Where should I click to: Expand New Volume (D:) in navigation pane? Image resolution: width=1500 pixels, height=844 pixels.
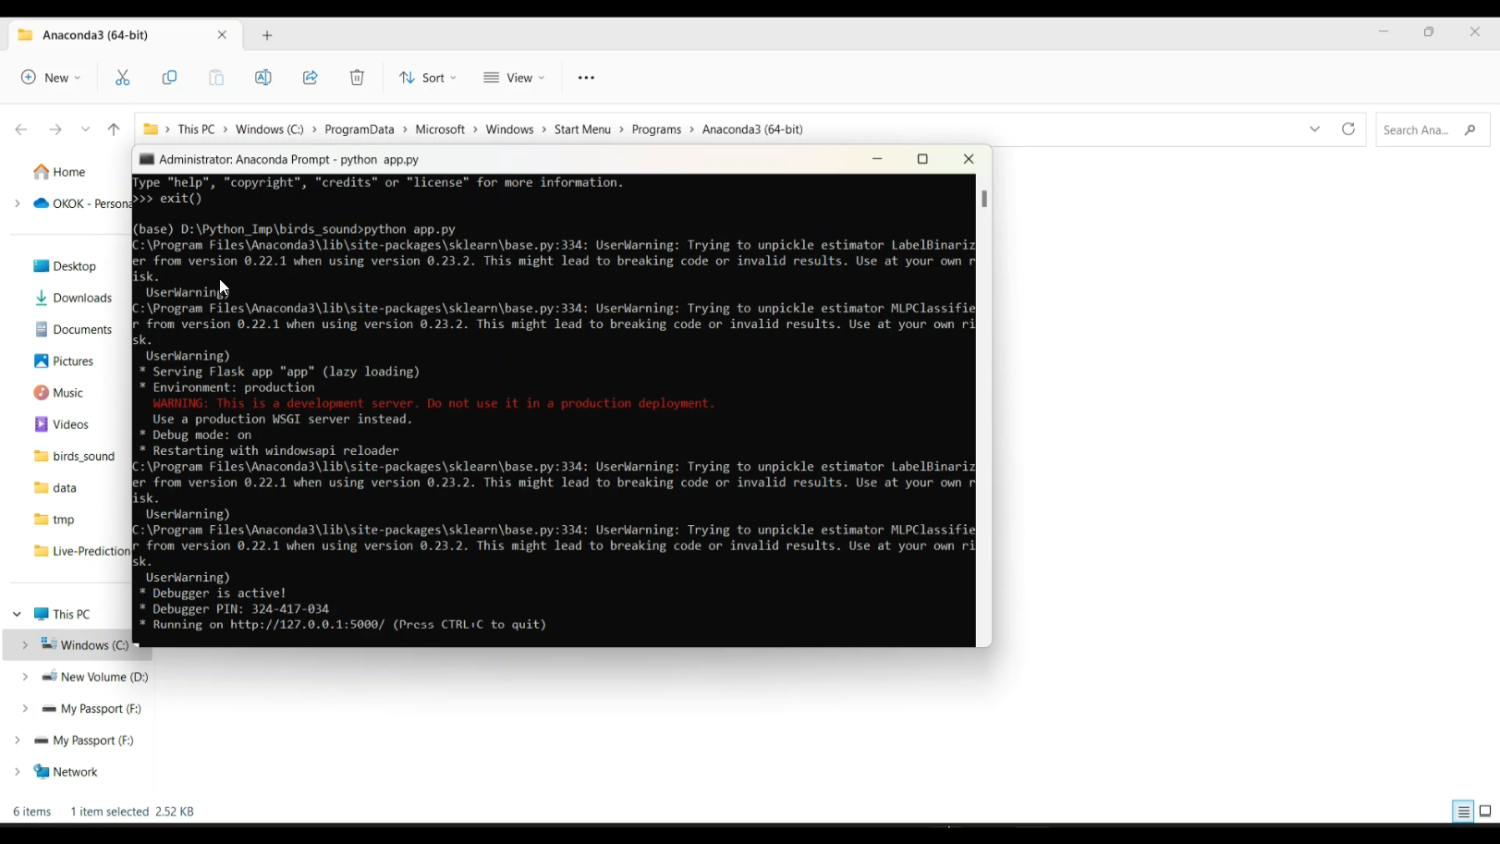tap(25, 677)
